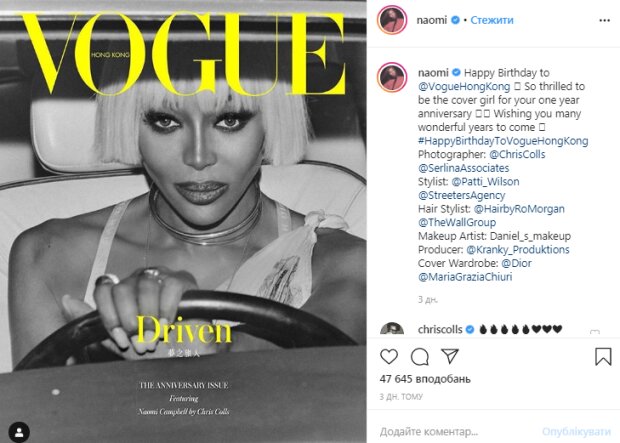620x443 pixels.
Task: Focus the Додайте коментар comment field
Action: pyautogui.click(x=455, y=431)
